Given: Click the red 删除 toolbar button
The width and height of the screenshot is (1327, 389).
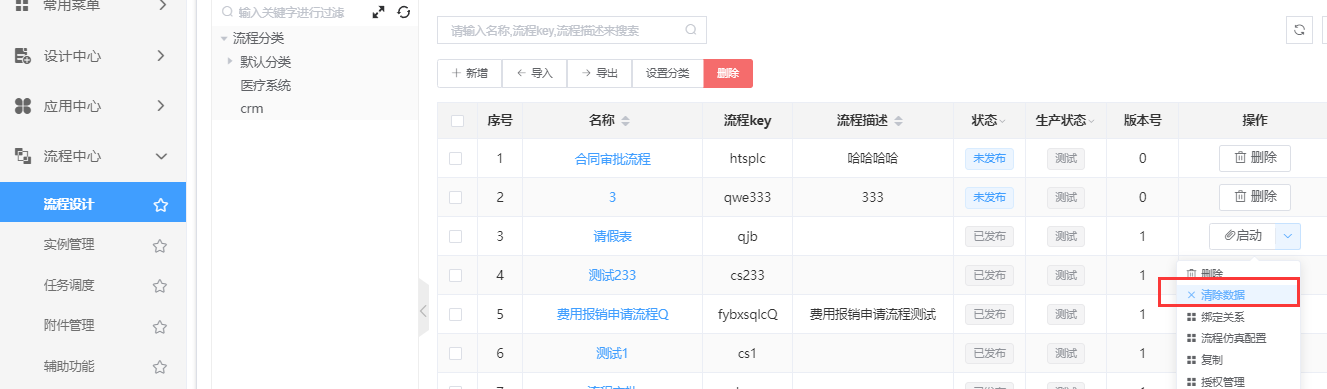Looking at the screenshot, I should click(728, 73).
